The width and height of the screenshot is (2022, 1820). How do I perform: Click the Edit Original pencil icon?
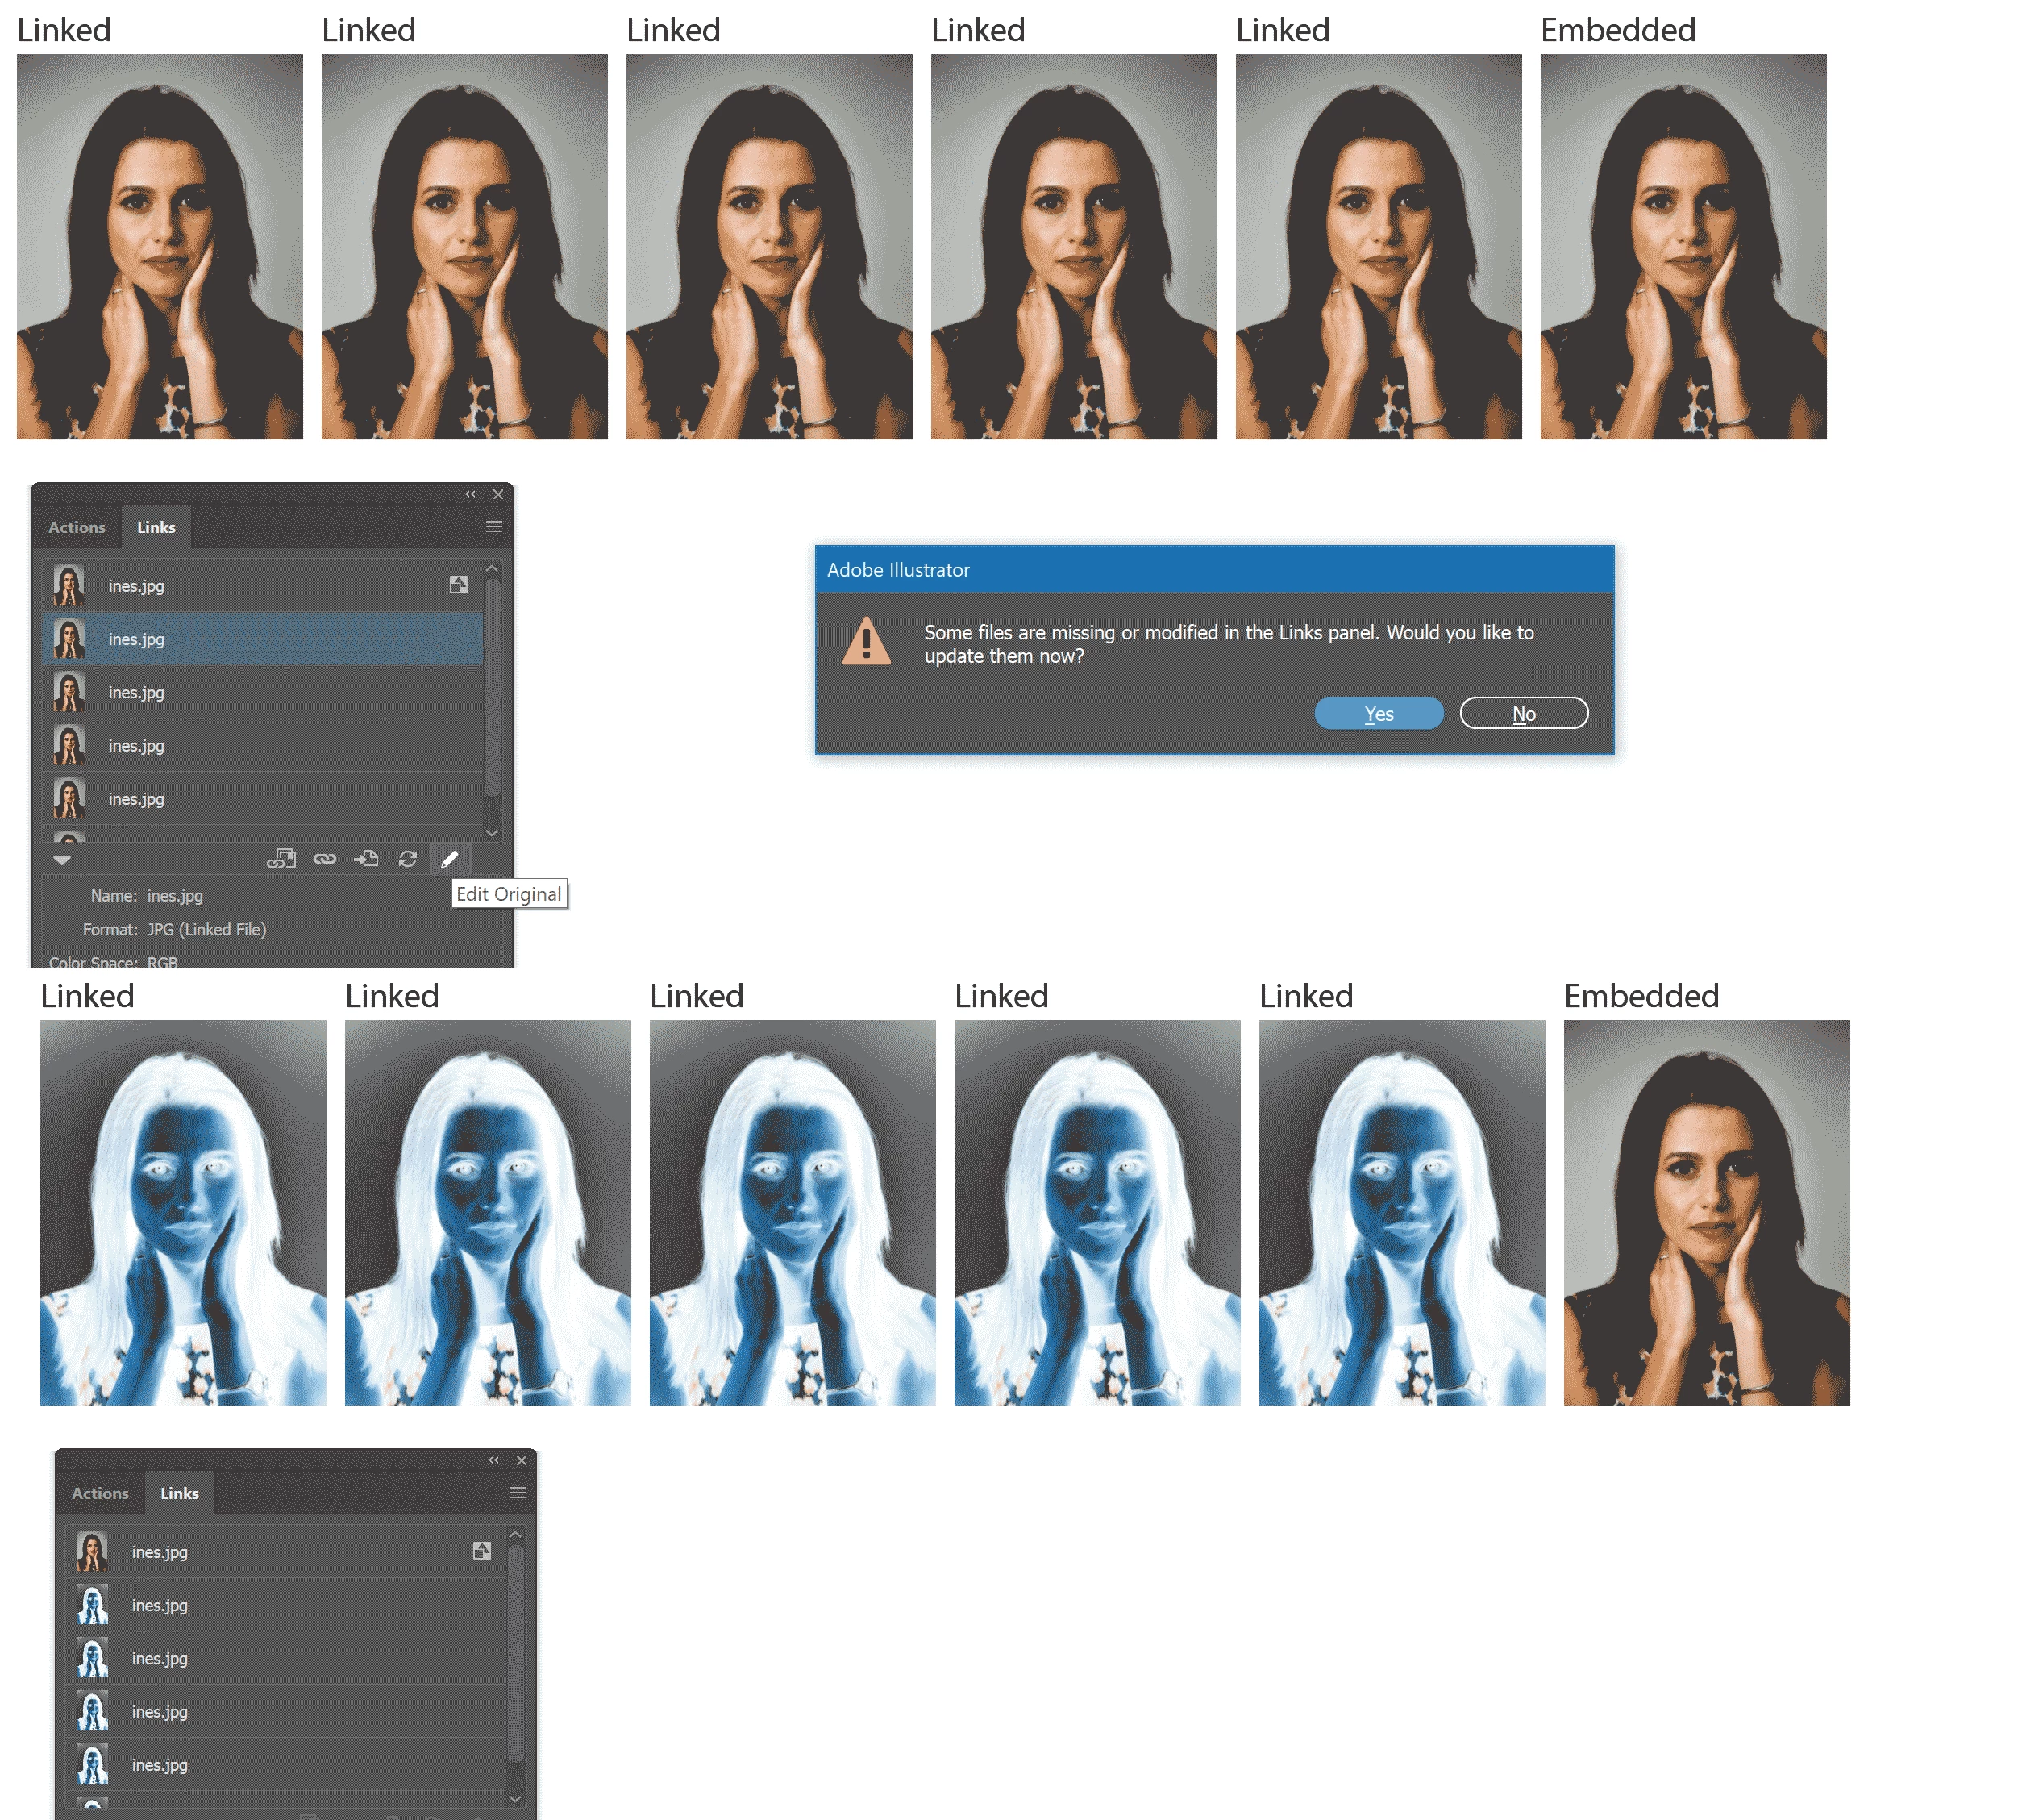click(x=450, y=859)
